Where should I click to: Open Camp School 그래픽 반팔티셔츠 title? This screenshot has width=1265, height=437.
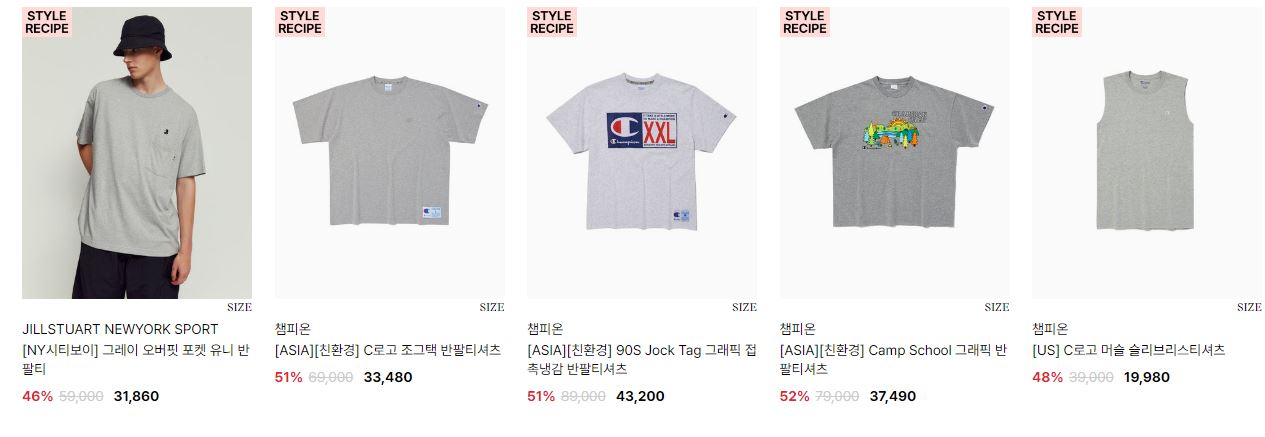(892, 360)
